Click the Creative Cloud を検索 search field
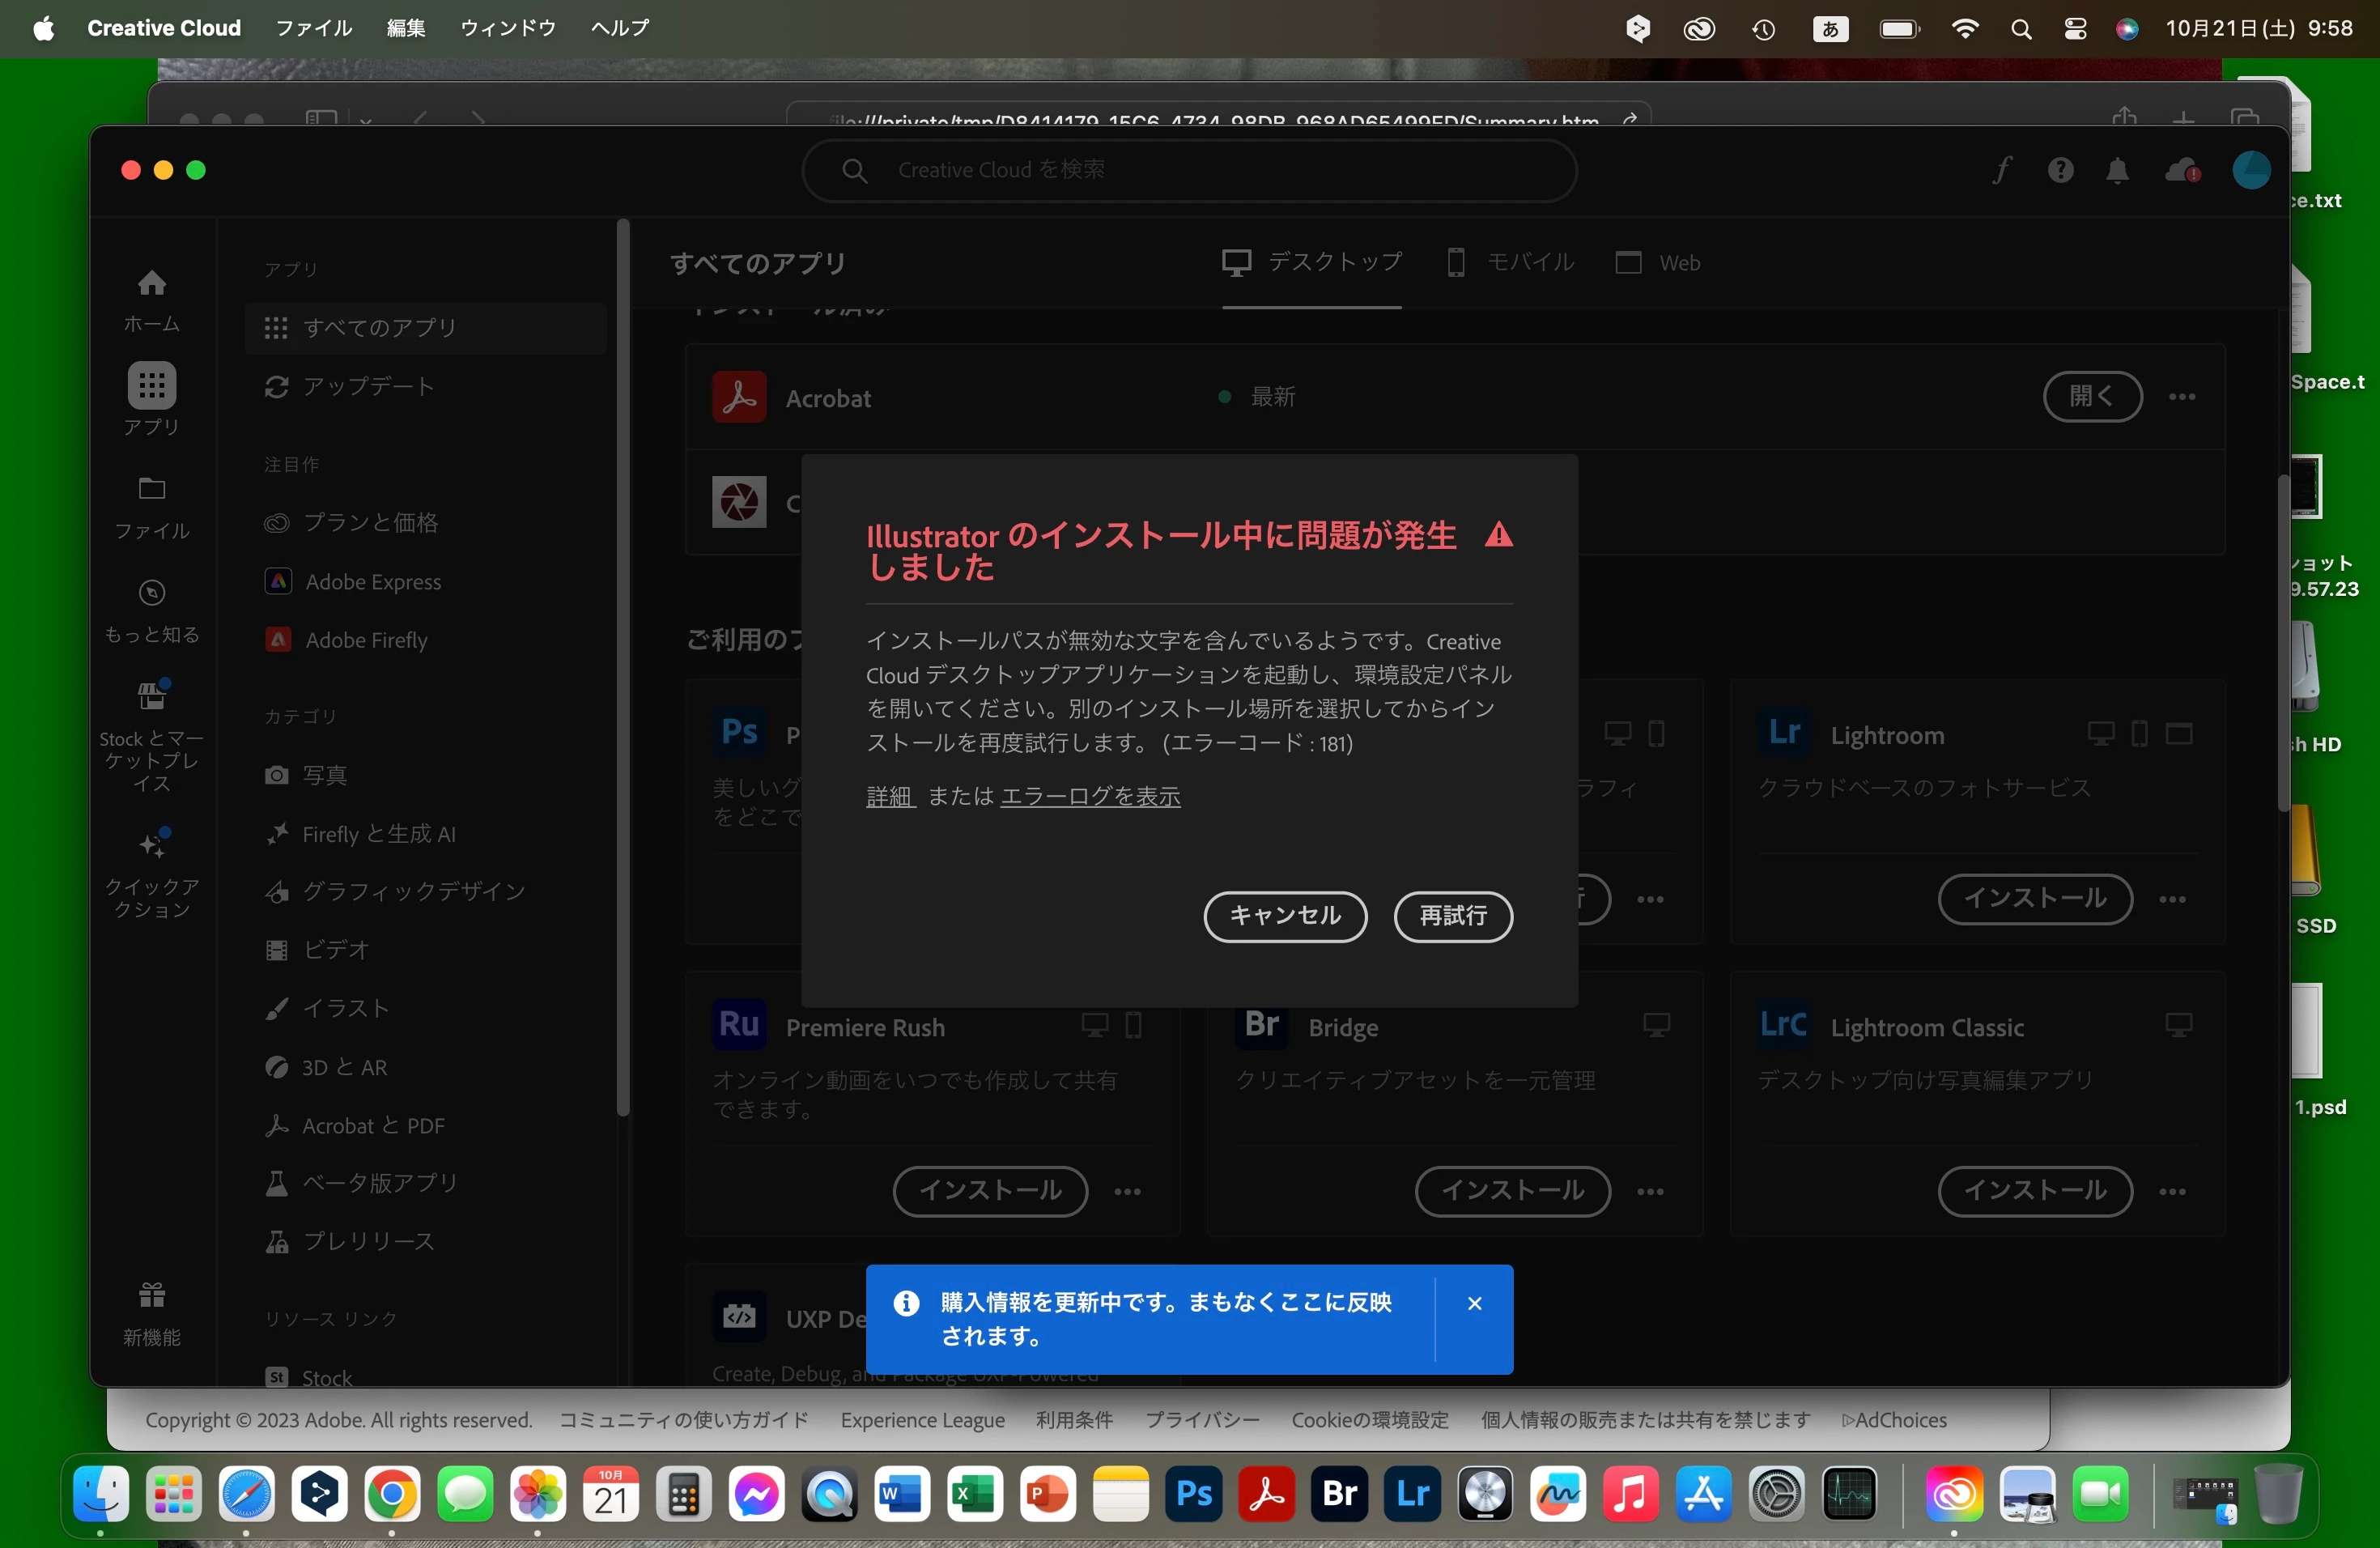The image size is (2380, 1548). tap(1188, 170)
